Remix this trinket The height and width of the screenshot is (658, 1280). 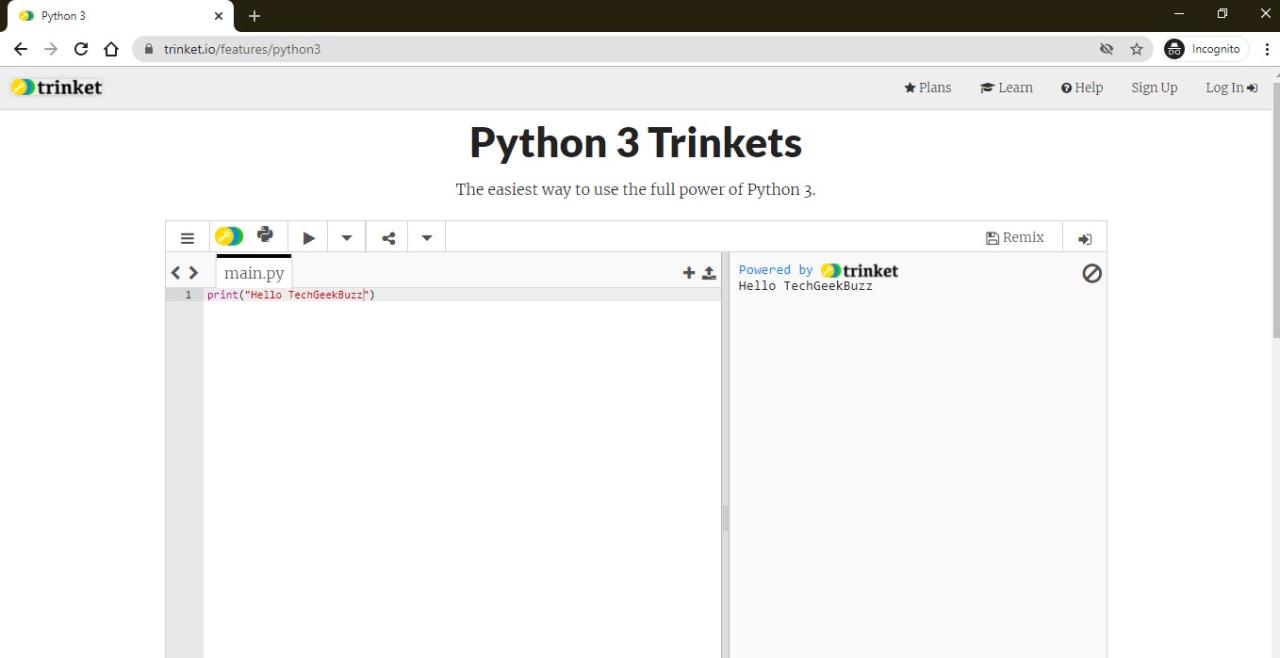coord(1015,237)
